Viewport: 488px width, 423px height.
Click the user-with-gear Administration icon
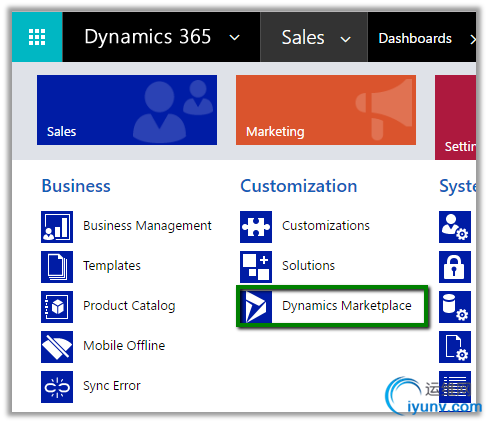pyautogui.click(x=455, y=227)
